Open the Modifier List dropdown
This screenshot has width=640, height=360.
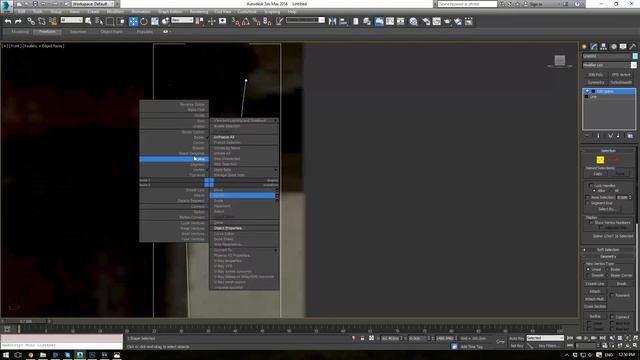click(x=609, y=65)
